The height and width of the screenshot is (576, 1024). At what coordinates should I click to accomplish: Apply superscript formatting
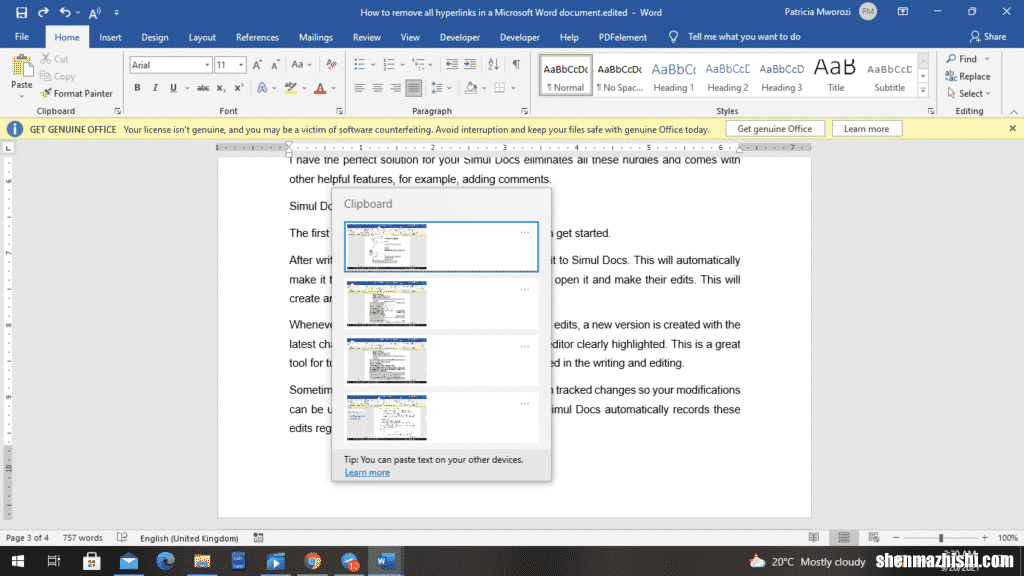(x=239, y=88)
